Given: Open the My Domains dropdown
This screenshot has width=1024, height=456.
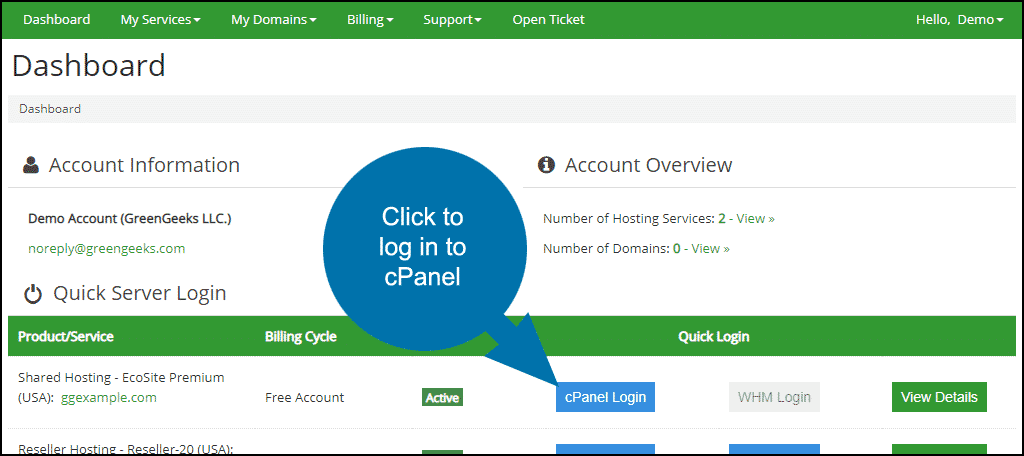Looking at the screenshot, I should tap(273, 20).
